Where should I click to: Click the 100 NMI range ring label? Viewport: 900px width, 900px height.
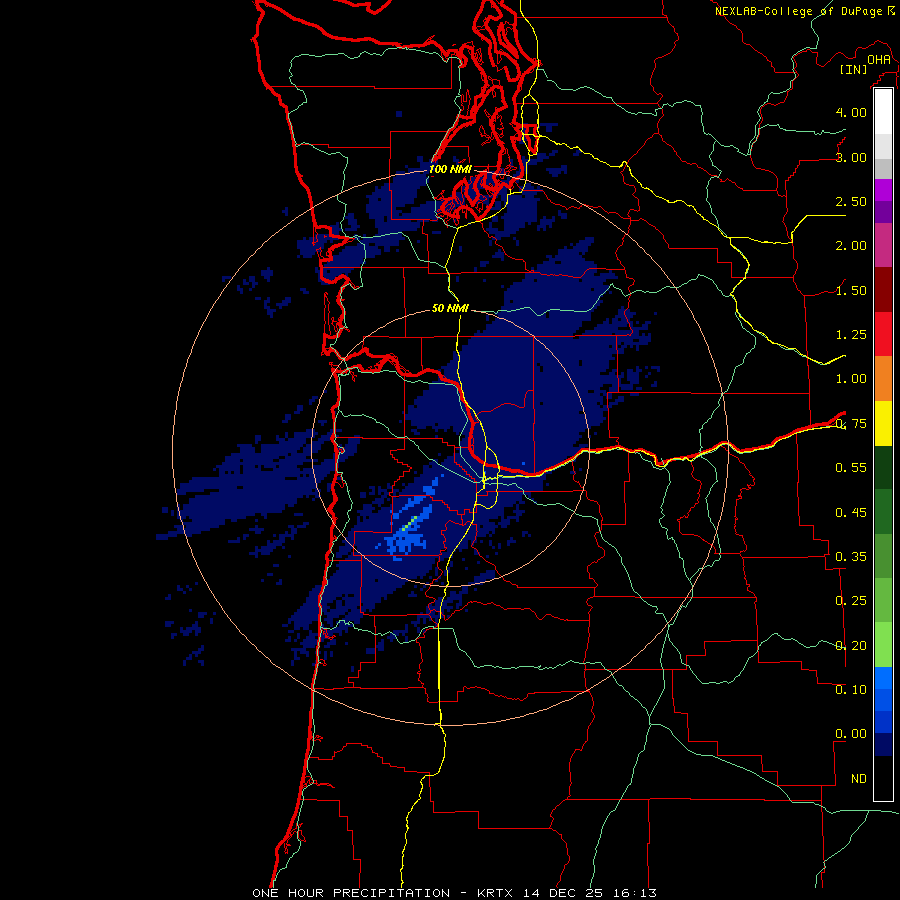(450, 169)
